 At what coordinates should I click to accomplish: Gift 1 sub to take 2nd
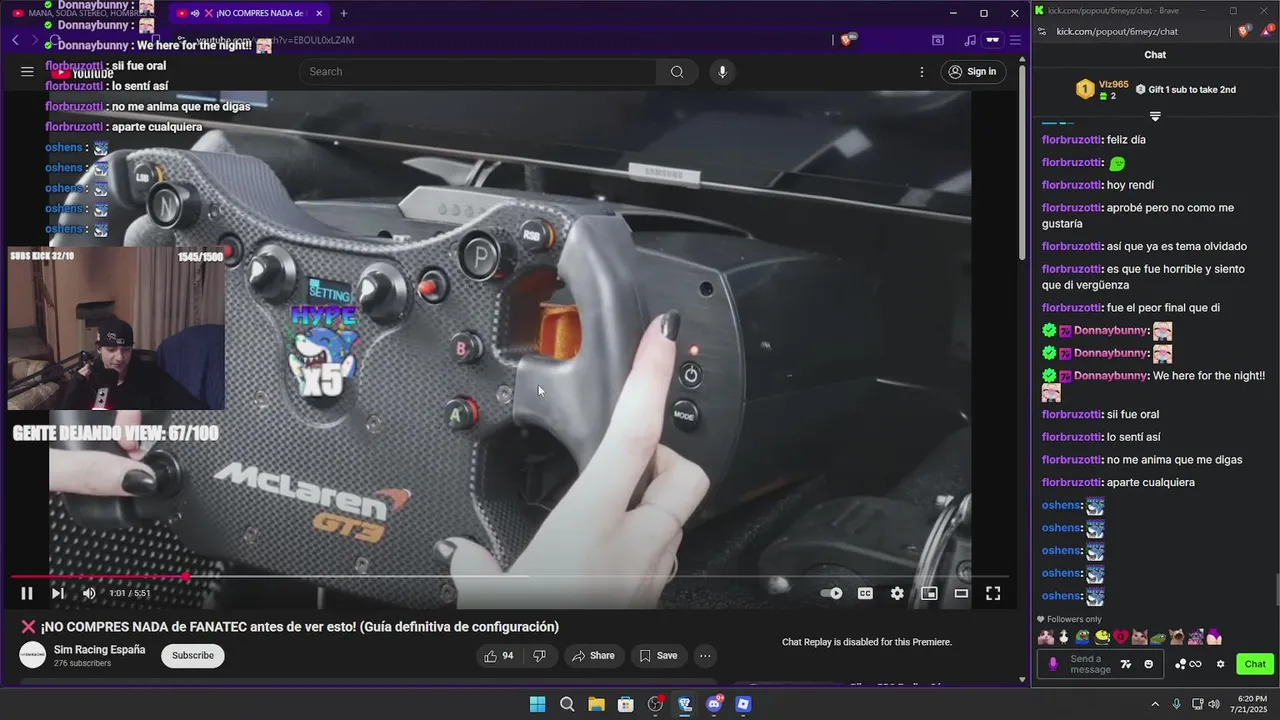(1186, 89)
